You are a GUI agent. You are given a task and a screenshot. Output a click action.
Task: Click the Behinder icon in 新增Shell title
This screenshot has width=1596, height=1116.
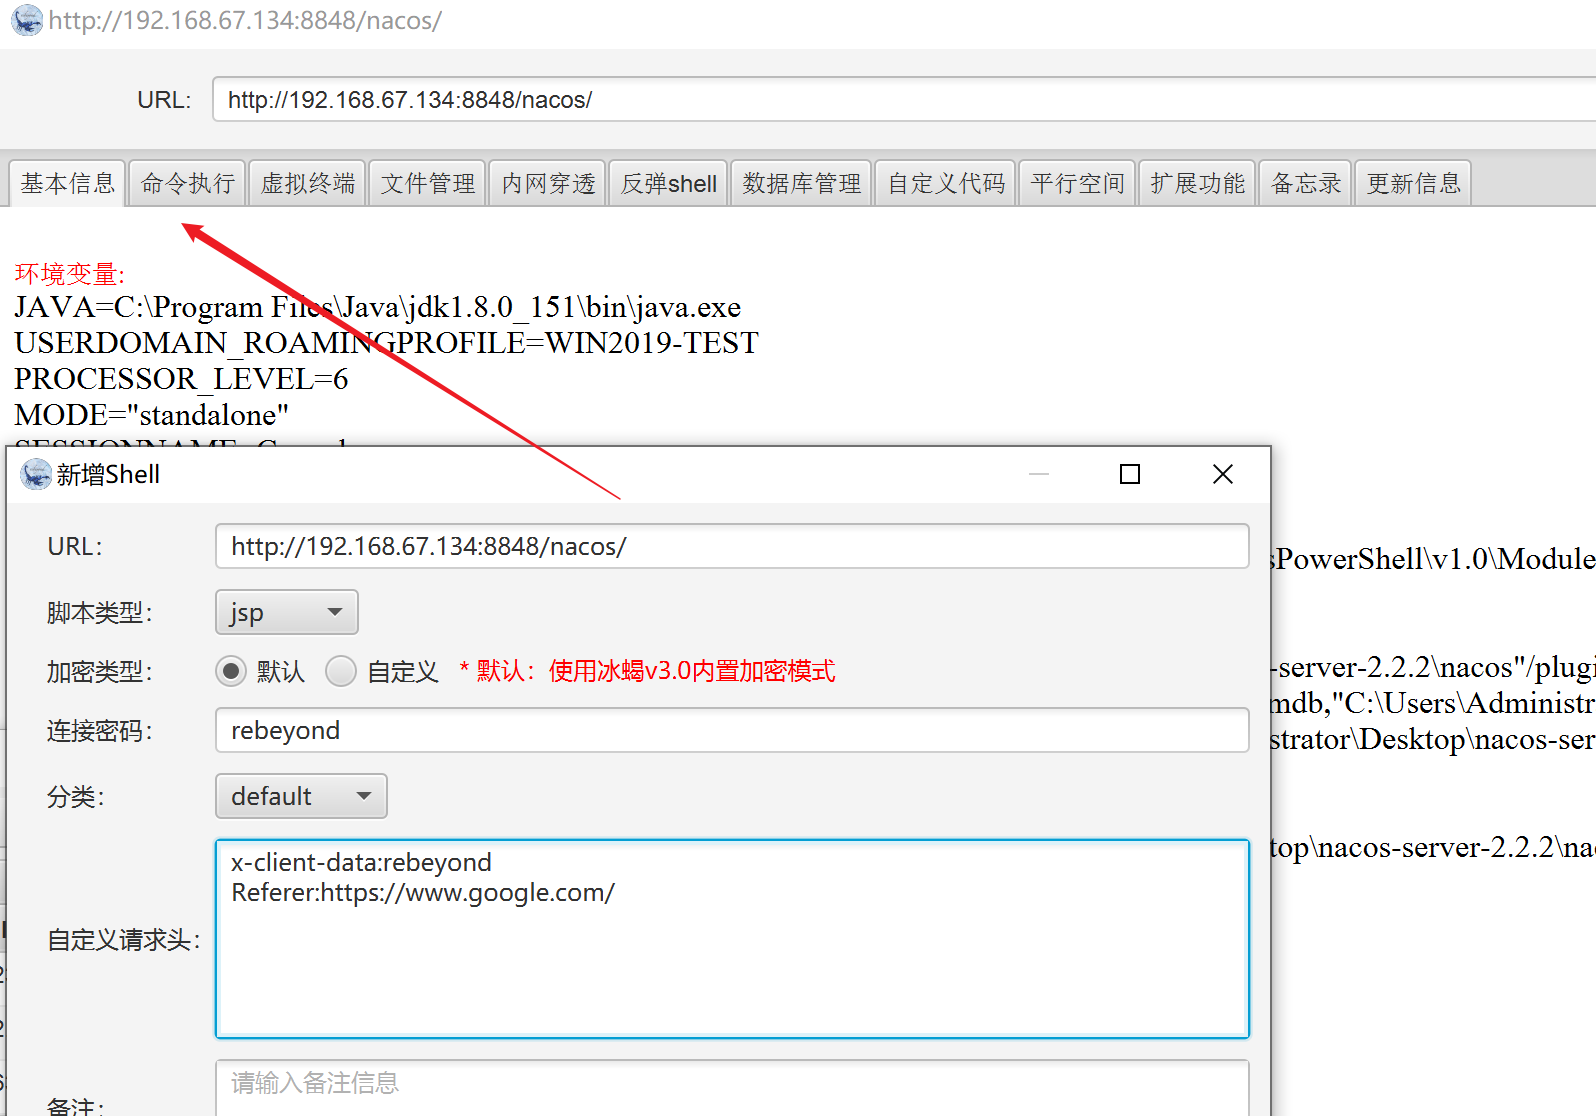click(36, 474)
